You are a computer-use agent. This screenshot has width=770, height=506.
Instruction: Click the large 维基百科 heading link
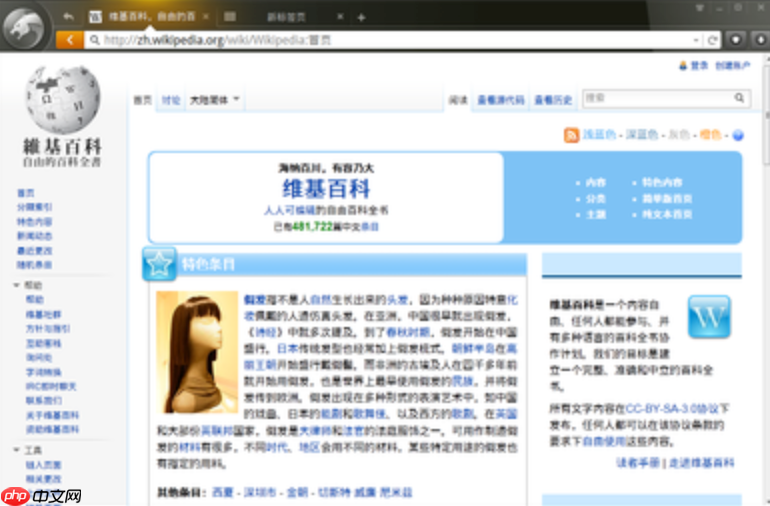(326, 189)
